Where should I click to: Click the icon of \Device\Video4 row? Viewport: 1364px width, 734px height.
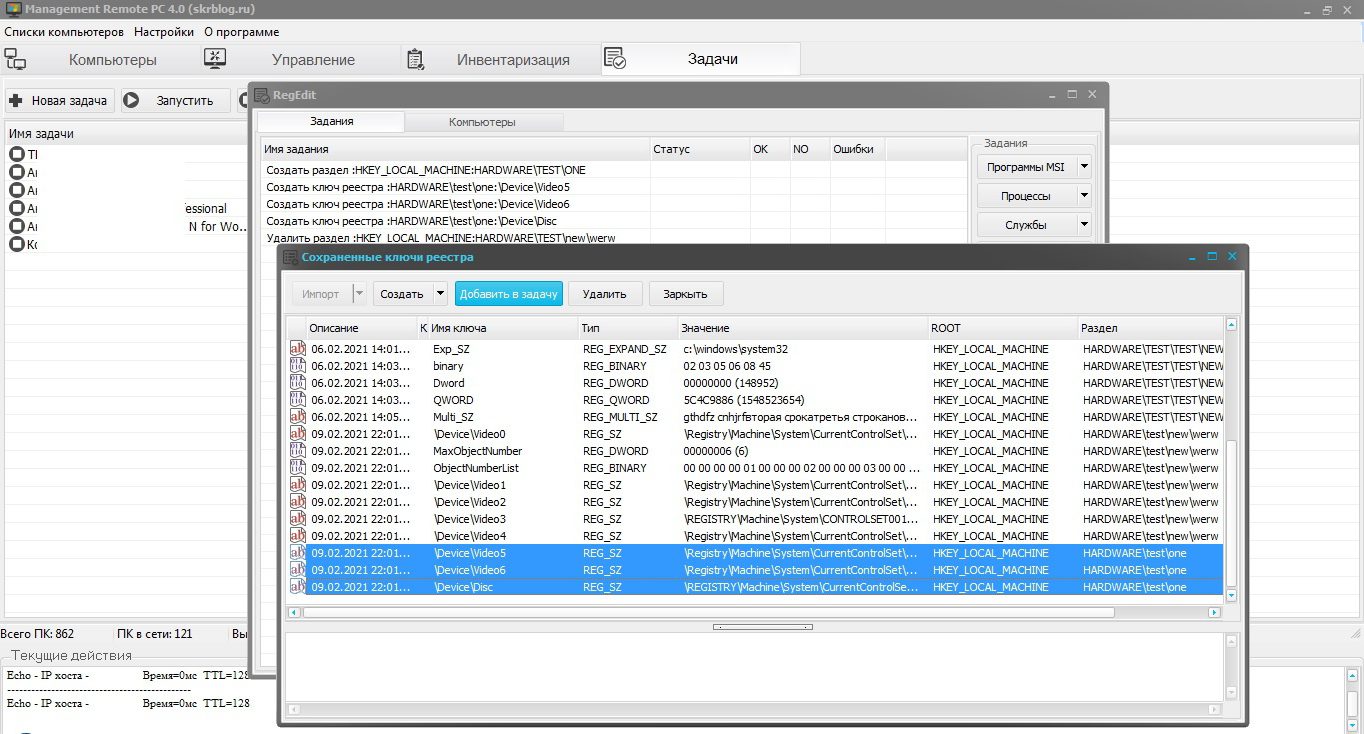297,536
